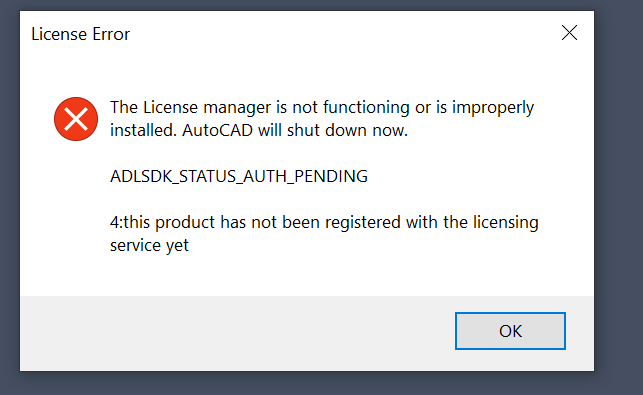Click the dark desktop background outside the dialog
Viewport: 643px width, 395px height.
618,197
